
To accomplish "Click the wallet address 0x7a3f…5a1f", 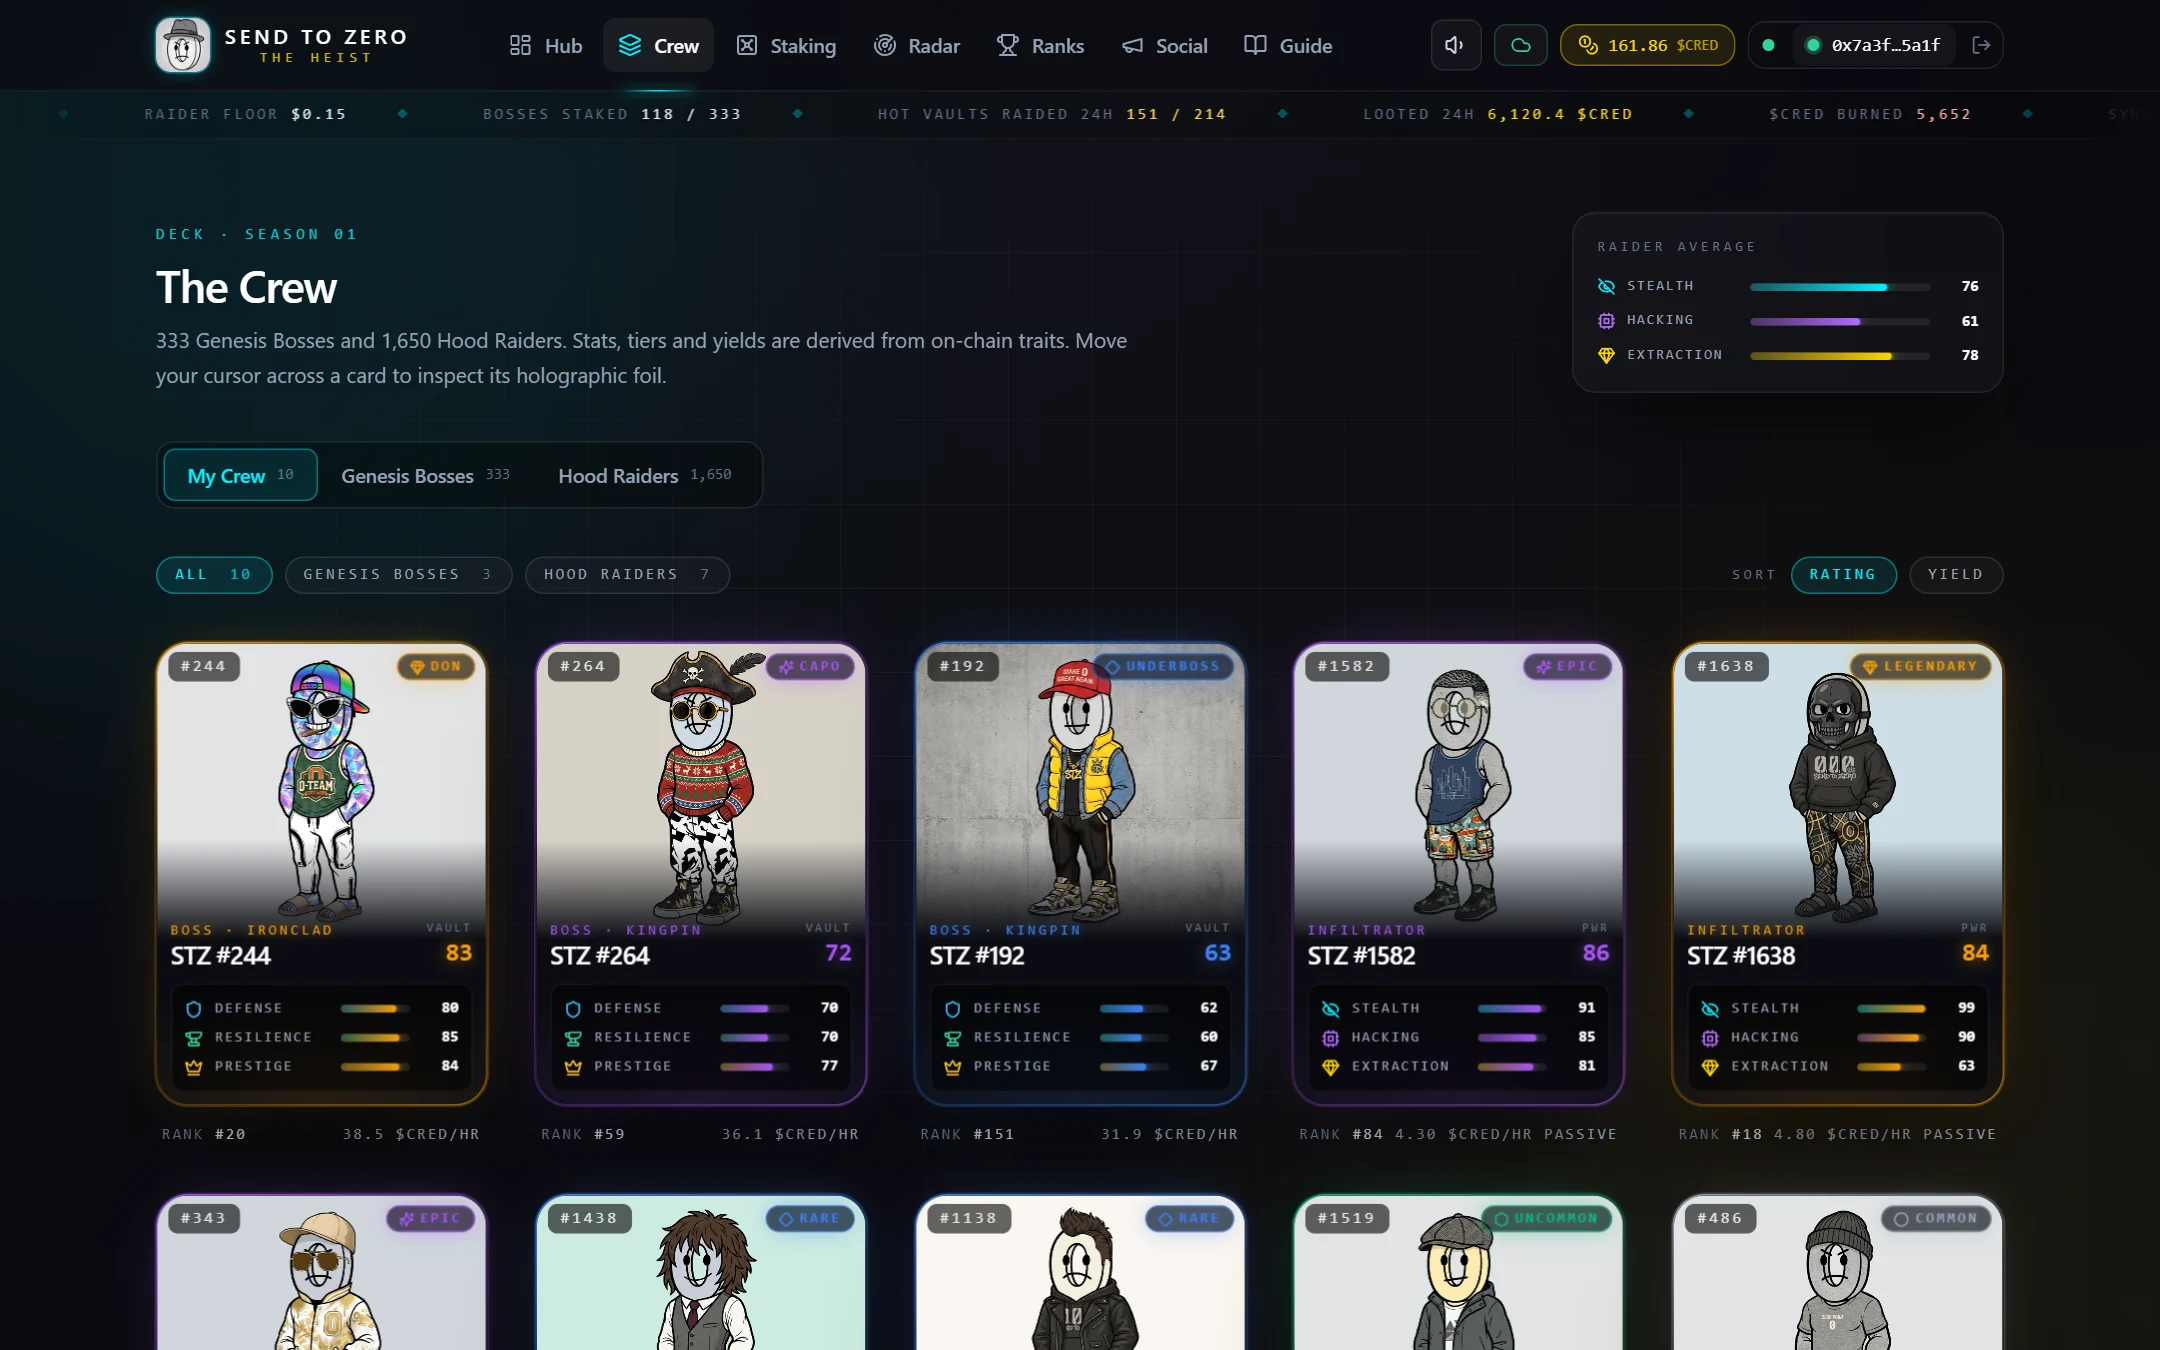I will [1874, 45].
